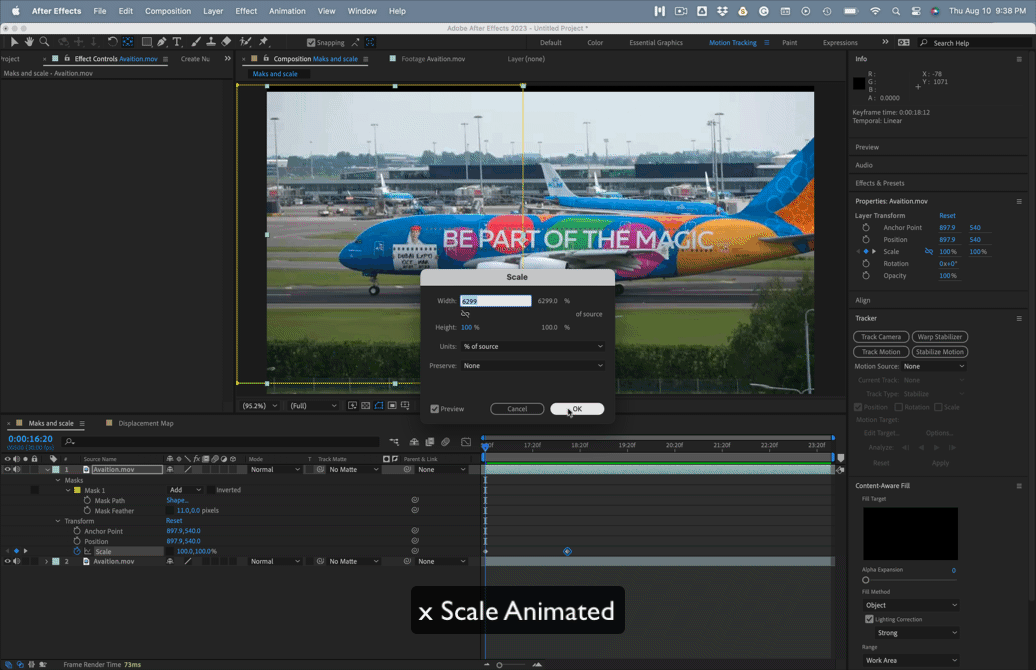This screenshot has width=1036, height=670.
Task: Select the Roto Brush tool
Action: (x=245, y=42)
